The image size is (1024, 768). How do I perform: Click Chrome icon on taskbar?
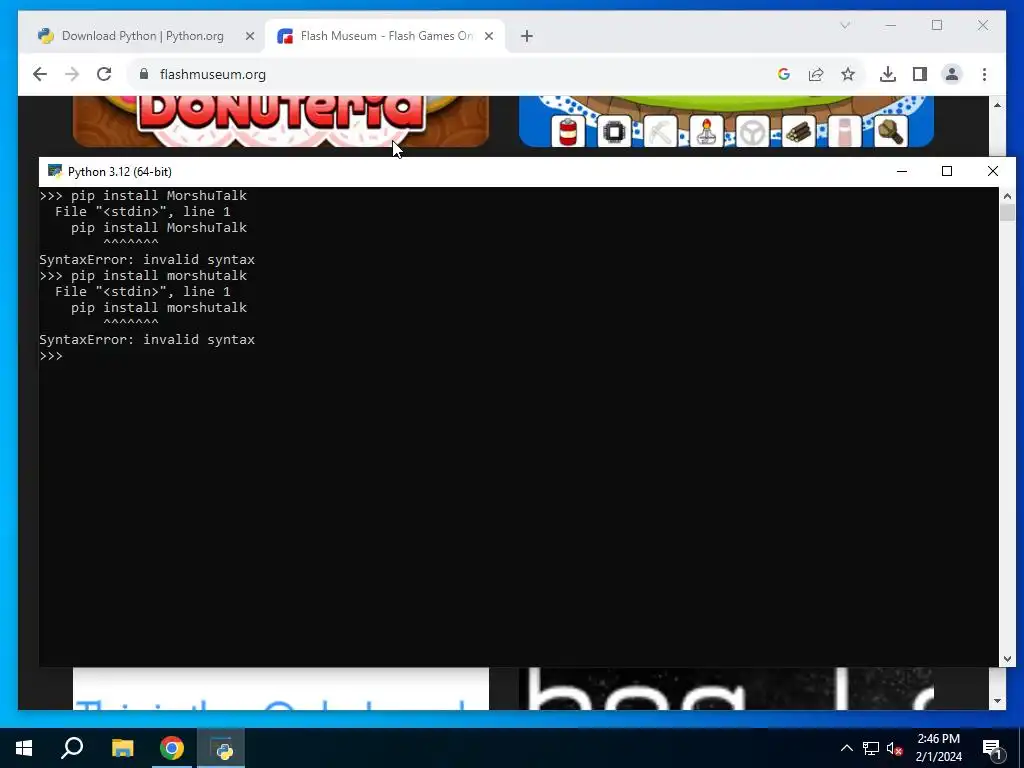(x=172, y=748)
